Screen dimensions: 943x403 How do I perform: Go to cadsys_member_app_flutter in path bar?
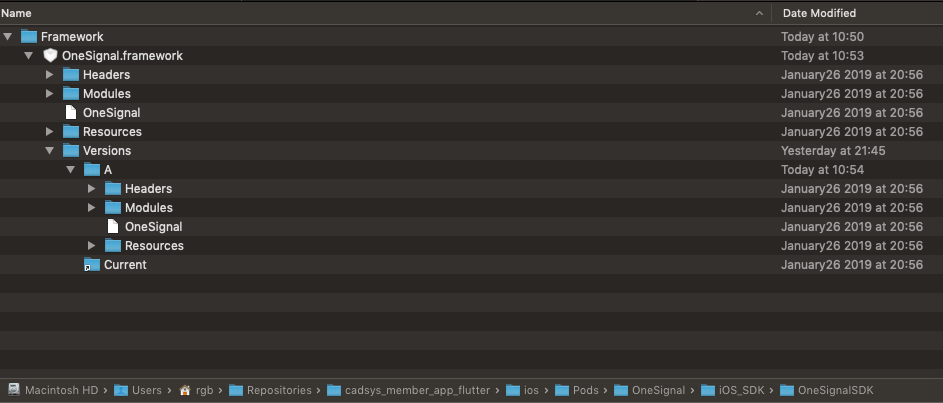pos(417,390)
